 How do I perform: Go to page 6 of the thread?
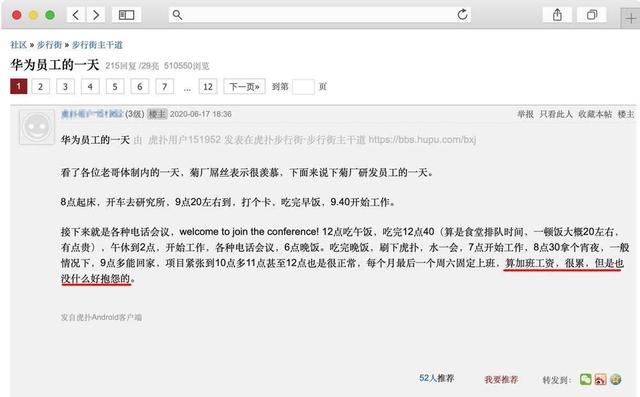pyautogui.click(x=140, y=86)
